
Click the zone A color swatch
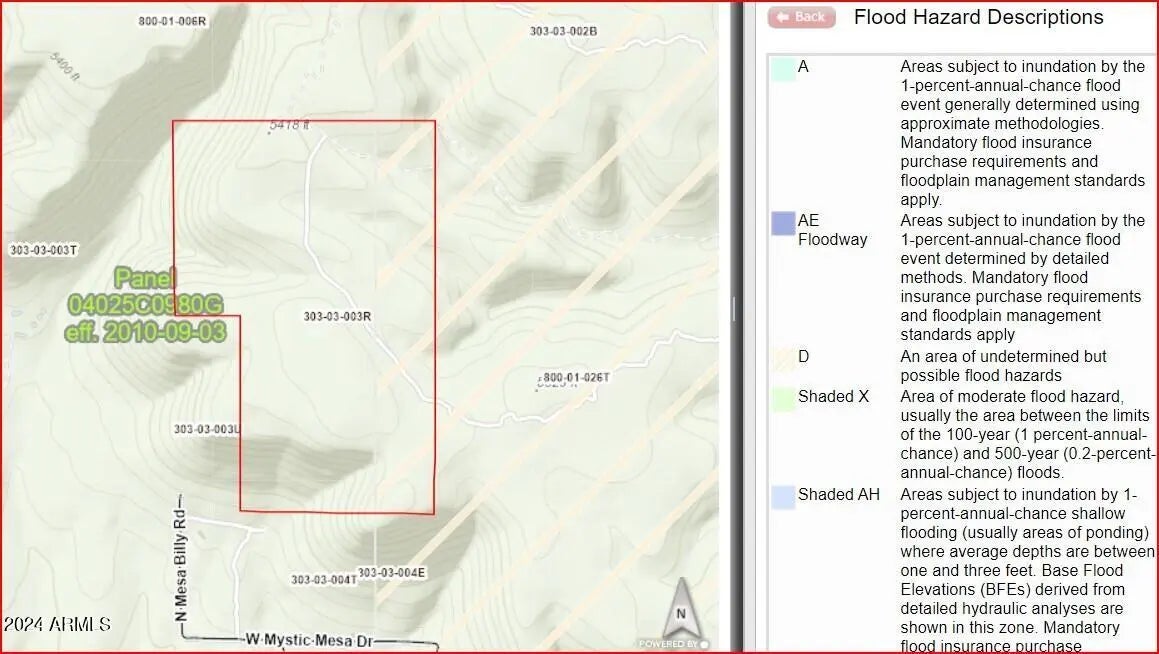pos(783,68)
